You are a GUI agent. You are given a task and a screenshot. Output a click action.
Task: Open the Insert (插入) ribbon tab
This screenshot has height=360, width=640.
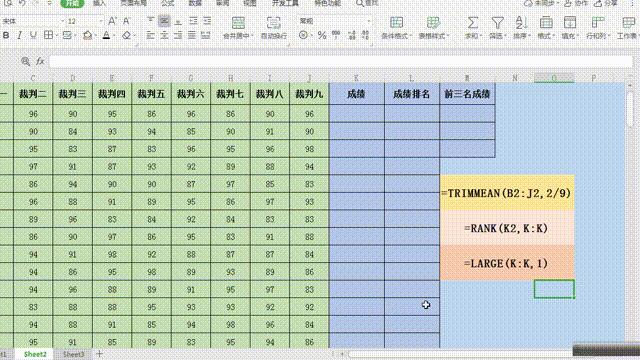[x=99, y=3]
